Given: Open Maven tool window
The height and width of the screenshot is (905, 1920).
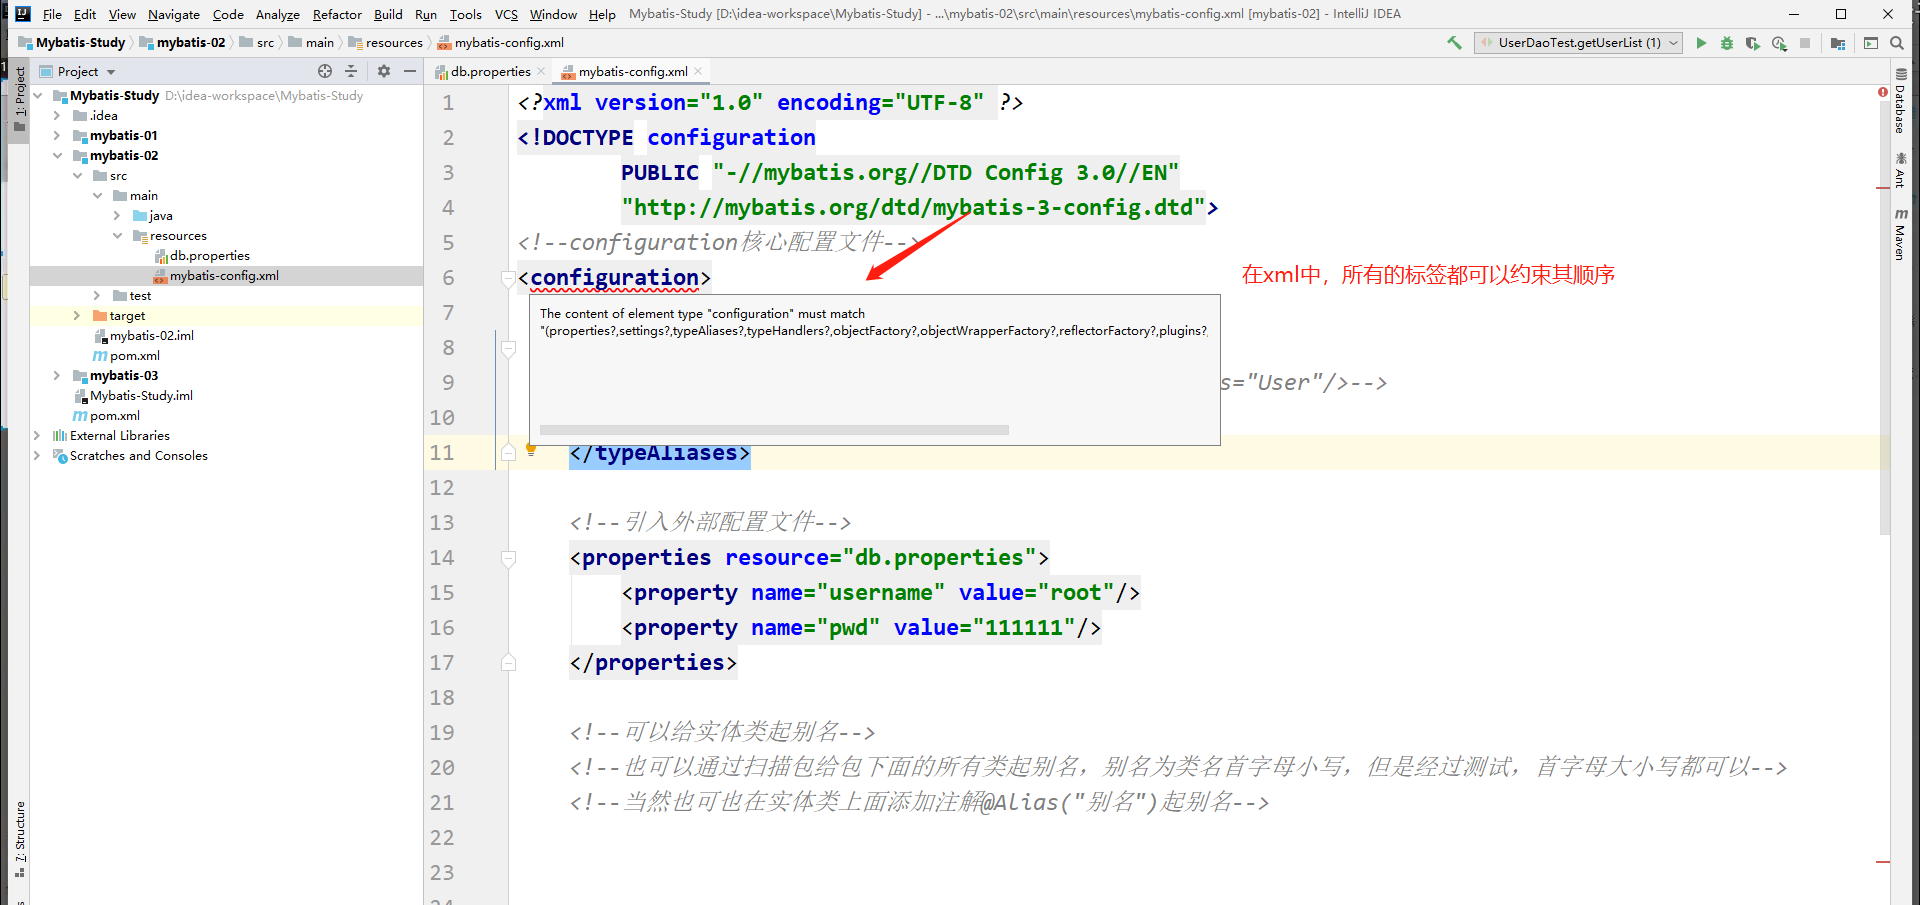Looking at the screenshot, I should tap(1901, 234).
